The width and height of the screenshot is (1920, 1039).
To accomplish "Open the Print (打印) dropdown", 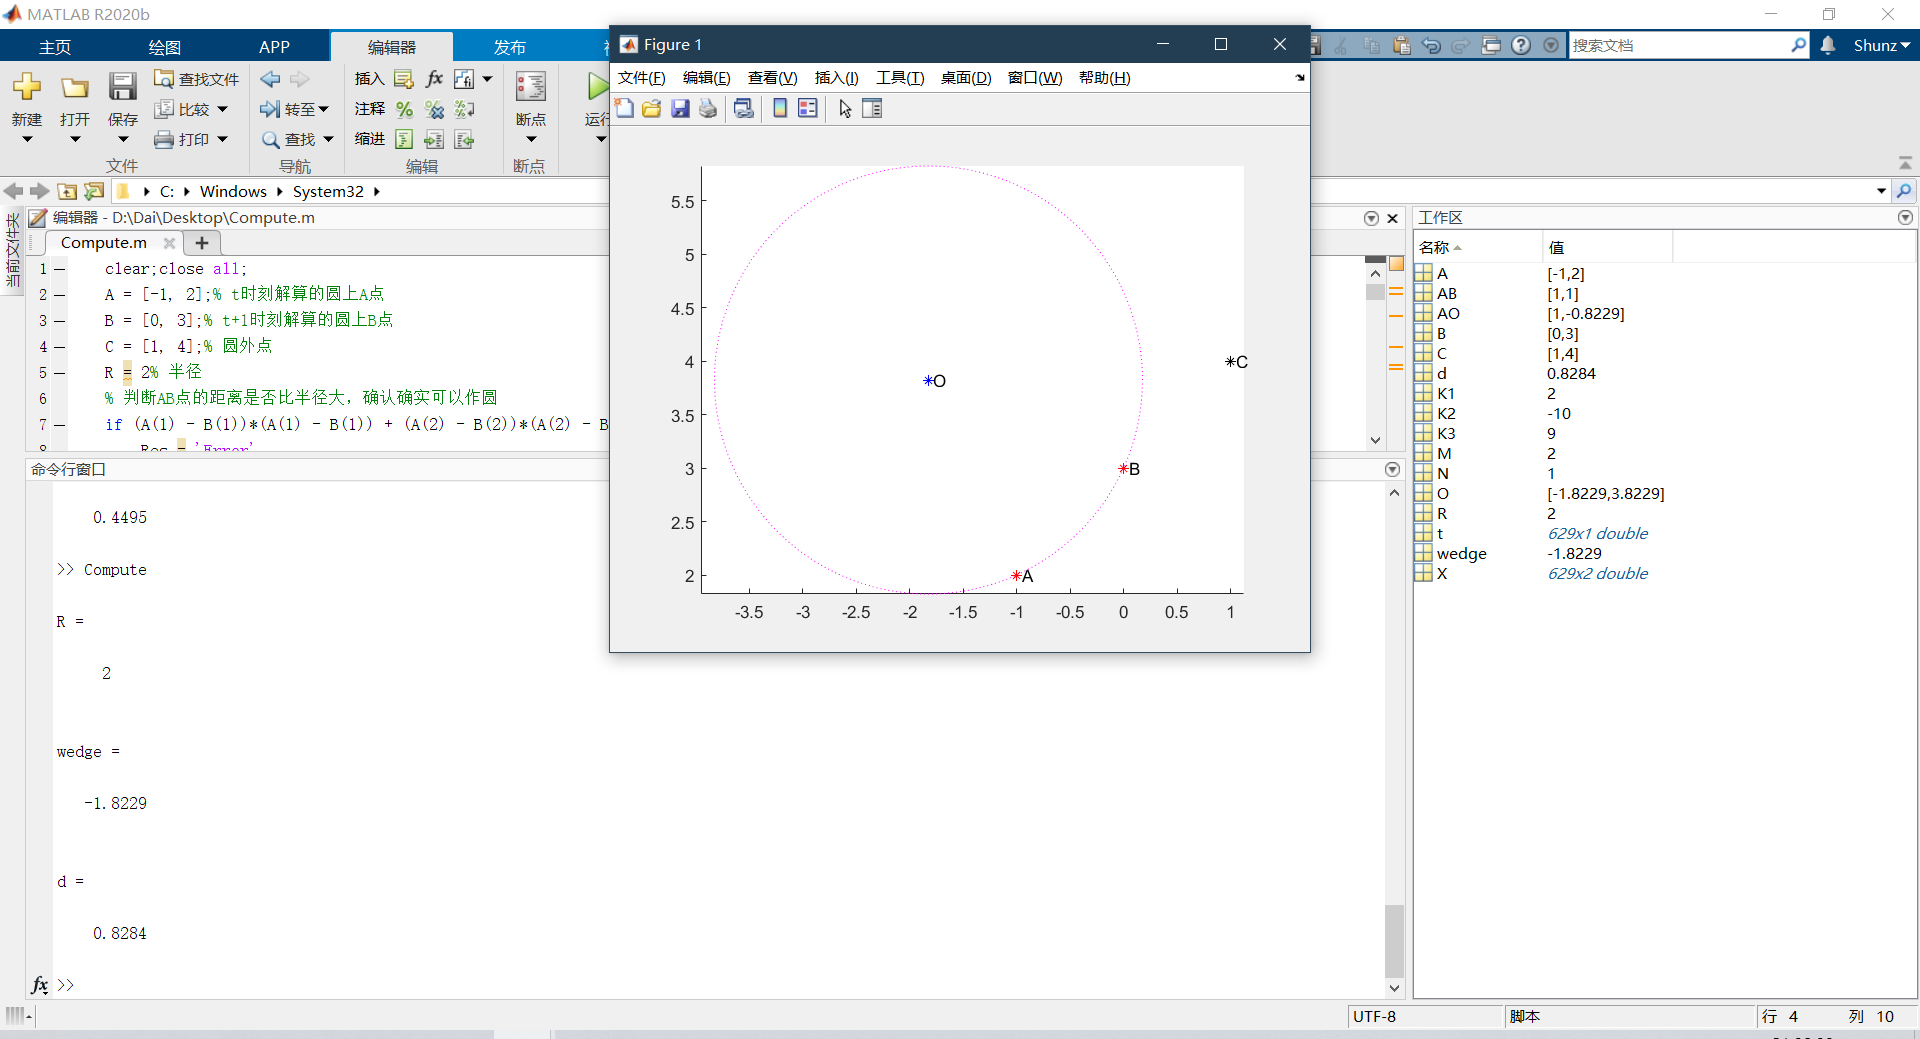I will [222, 139].
